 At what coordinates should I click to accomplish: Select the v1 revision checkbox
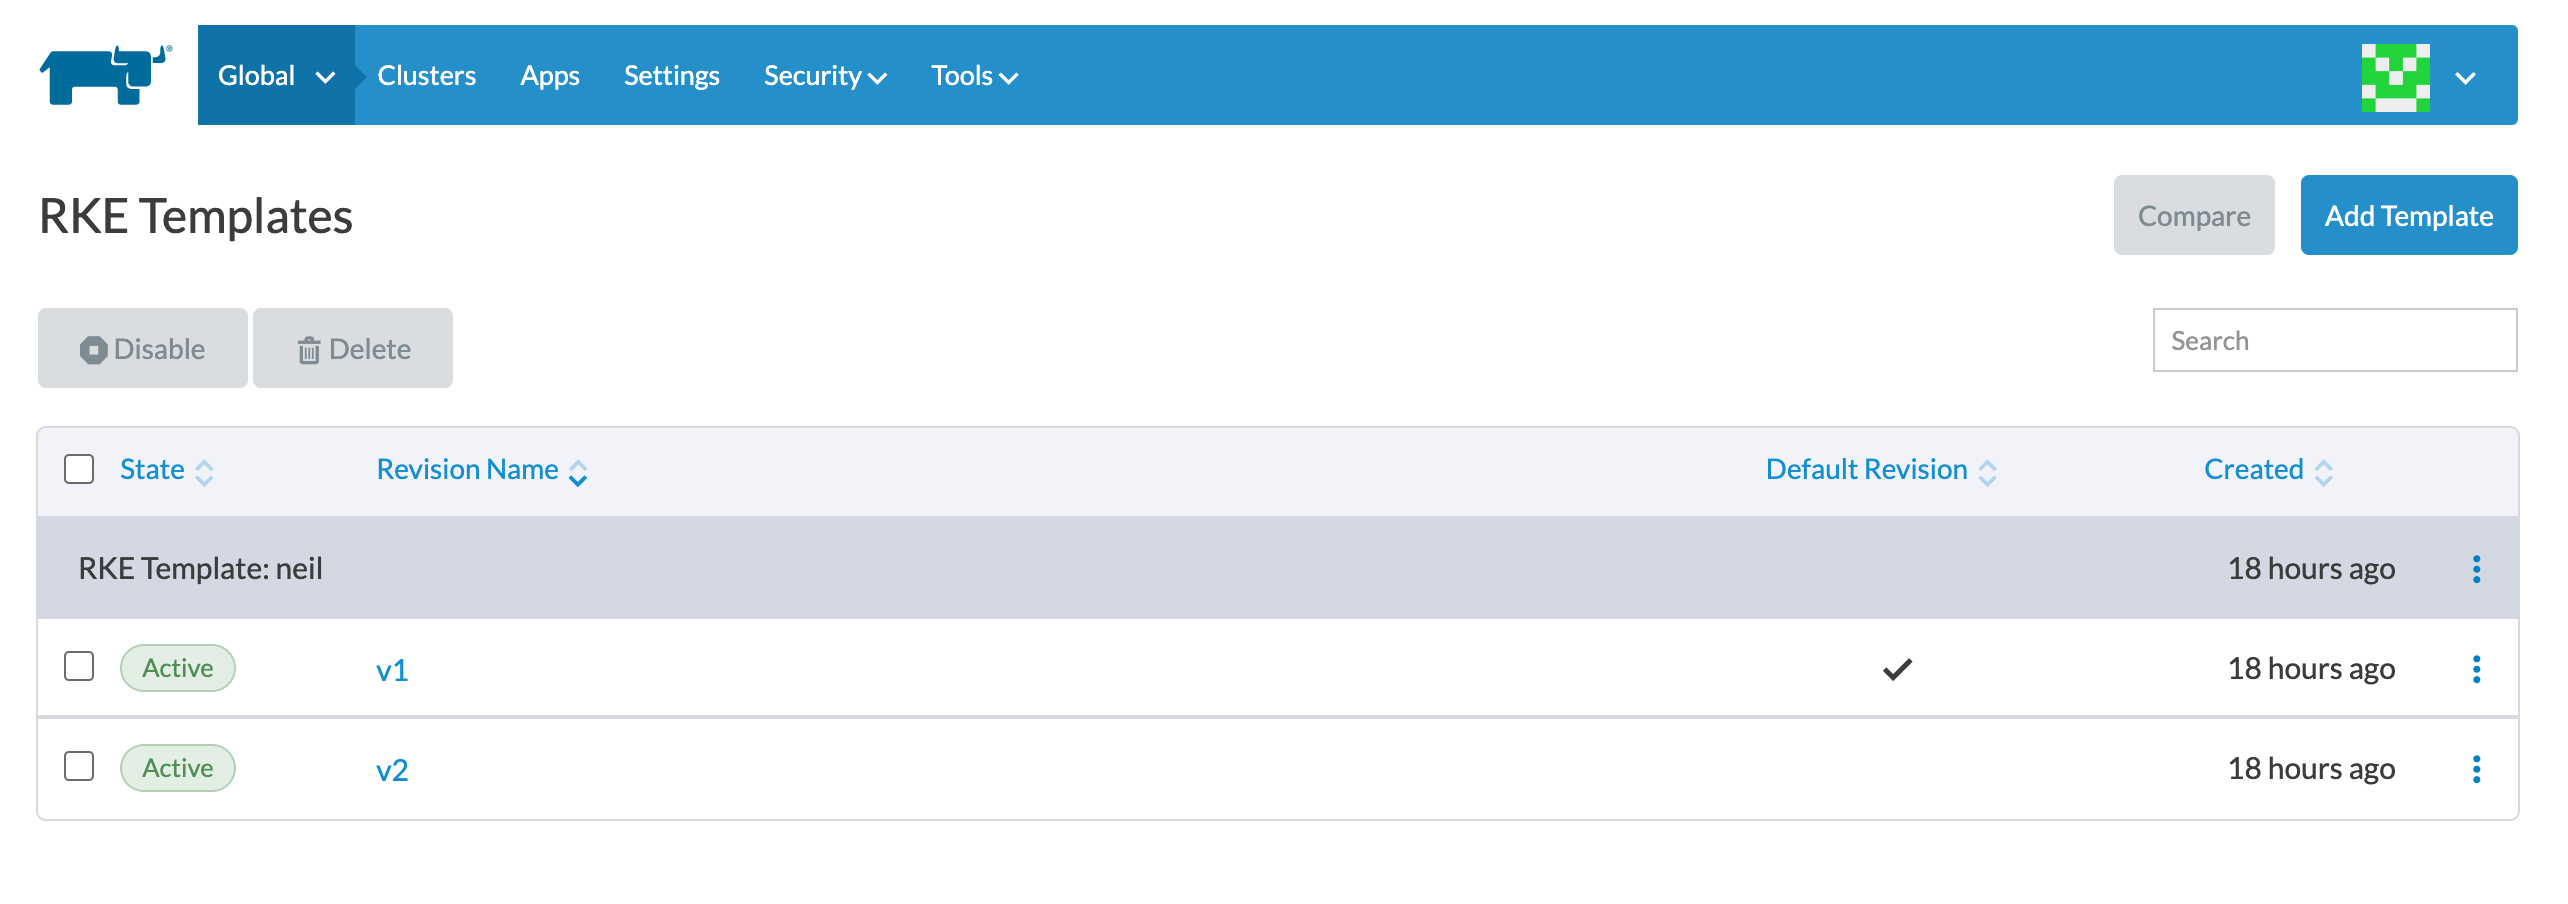pyautogui.click(x=79, y=666)
